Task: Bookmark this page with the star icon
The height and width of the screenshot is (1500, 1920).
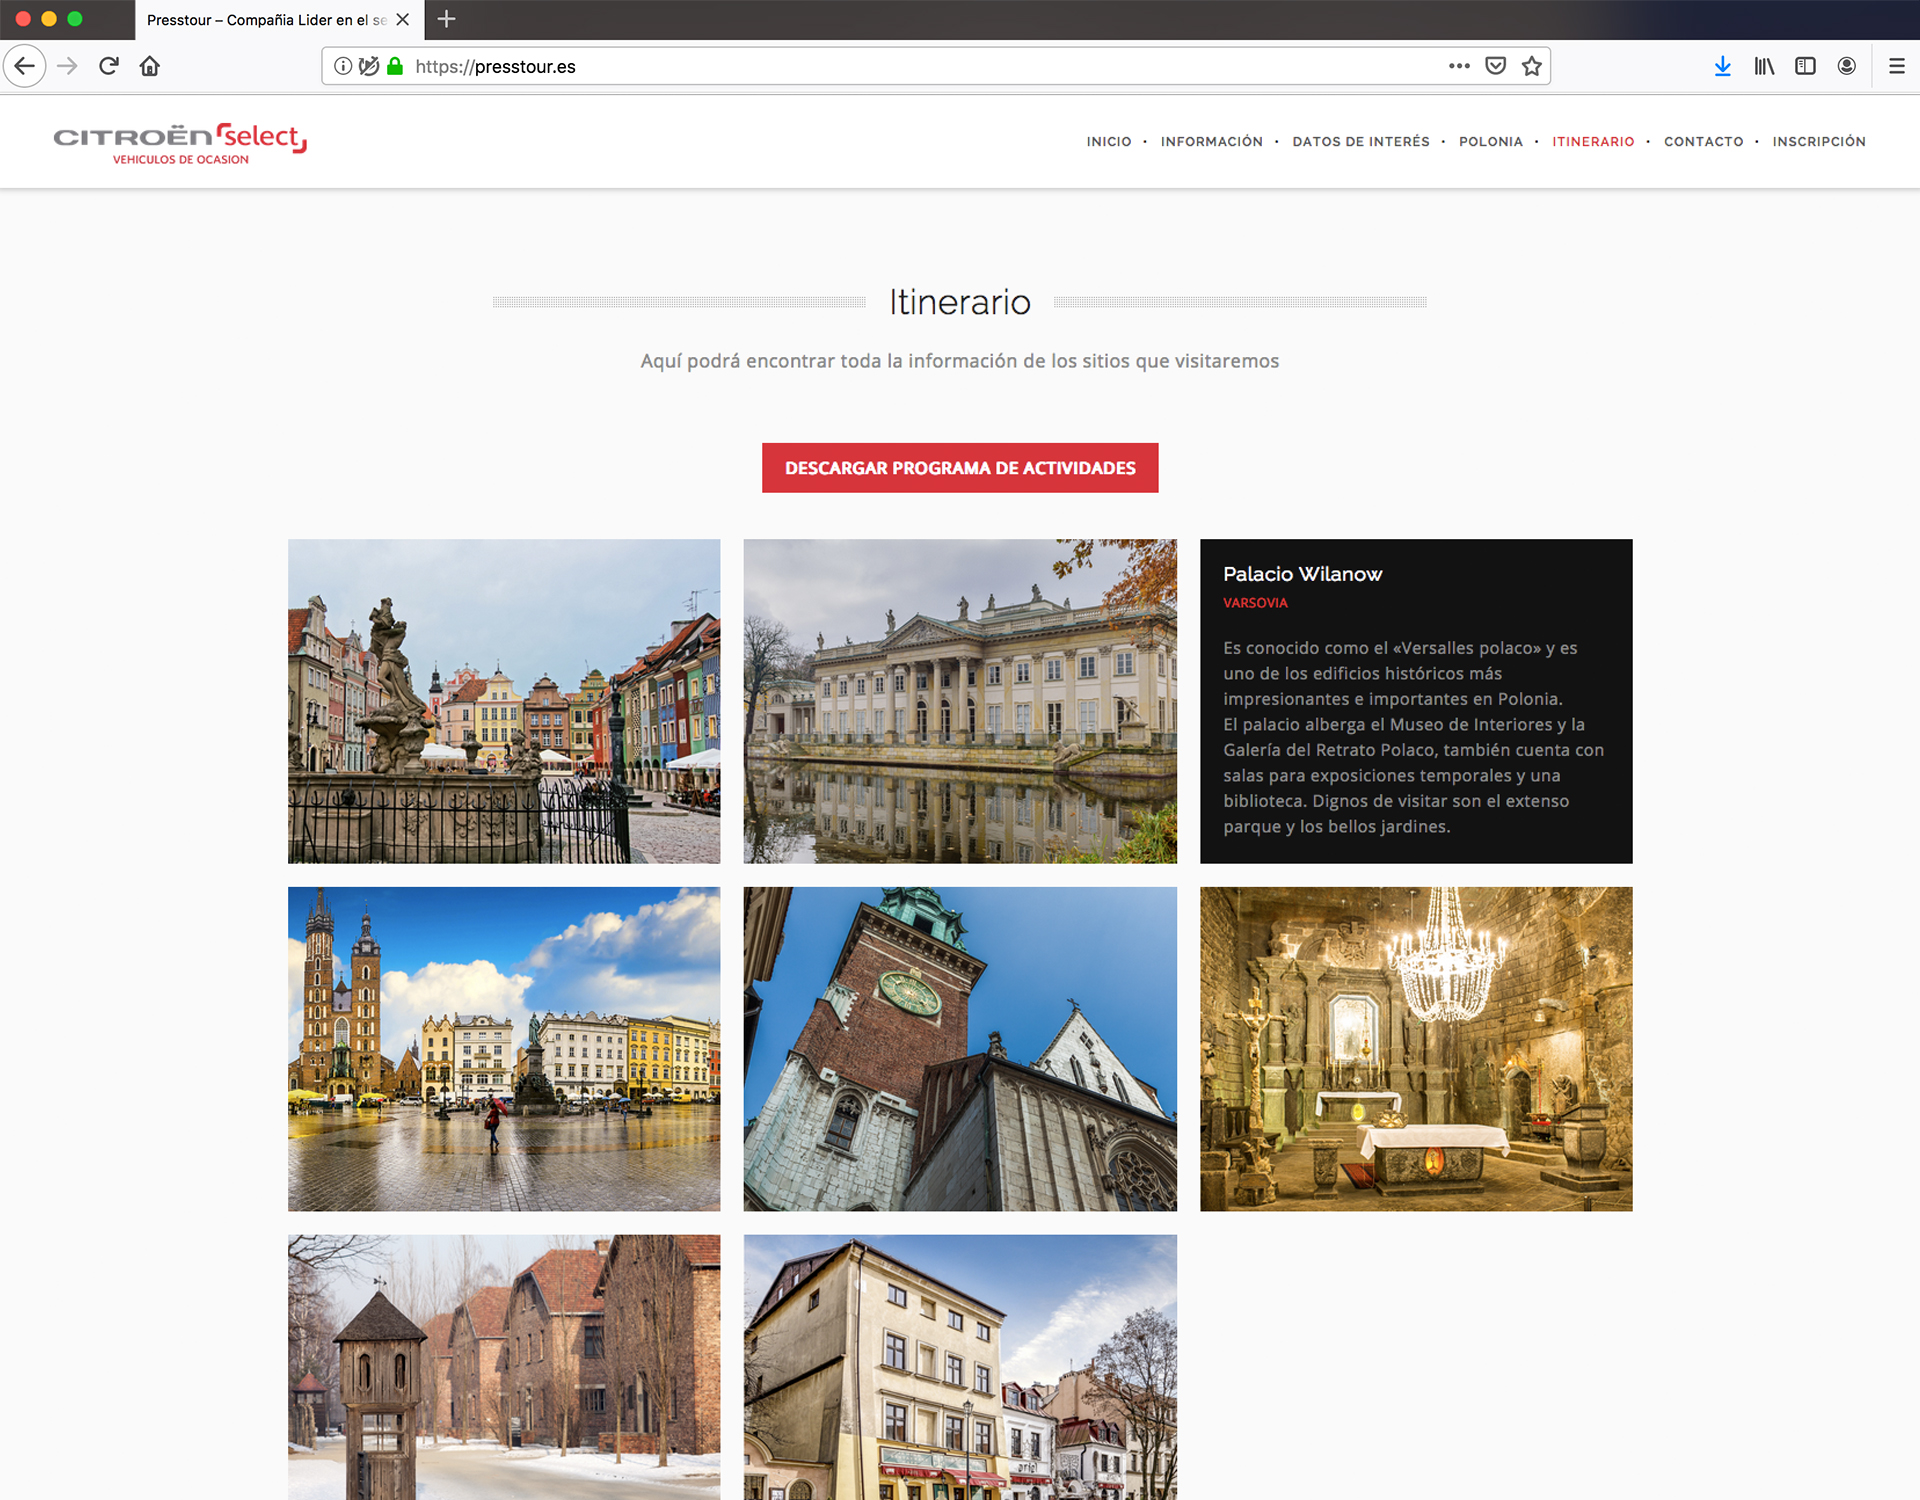Action: click(1531, 66)
